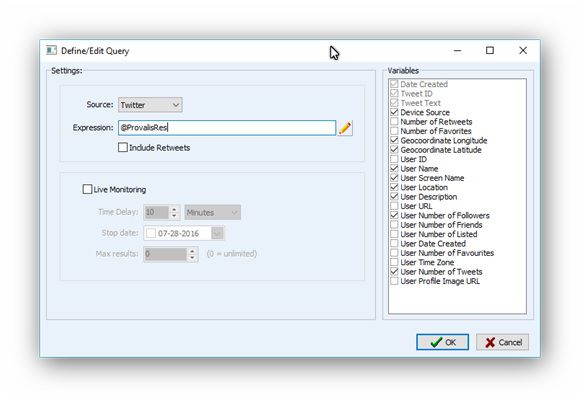Click the pencil expression editor icon
This screenshot has width=580, height=397.
345,128
